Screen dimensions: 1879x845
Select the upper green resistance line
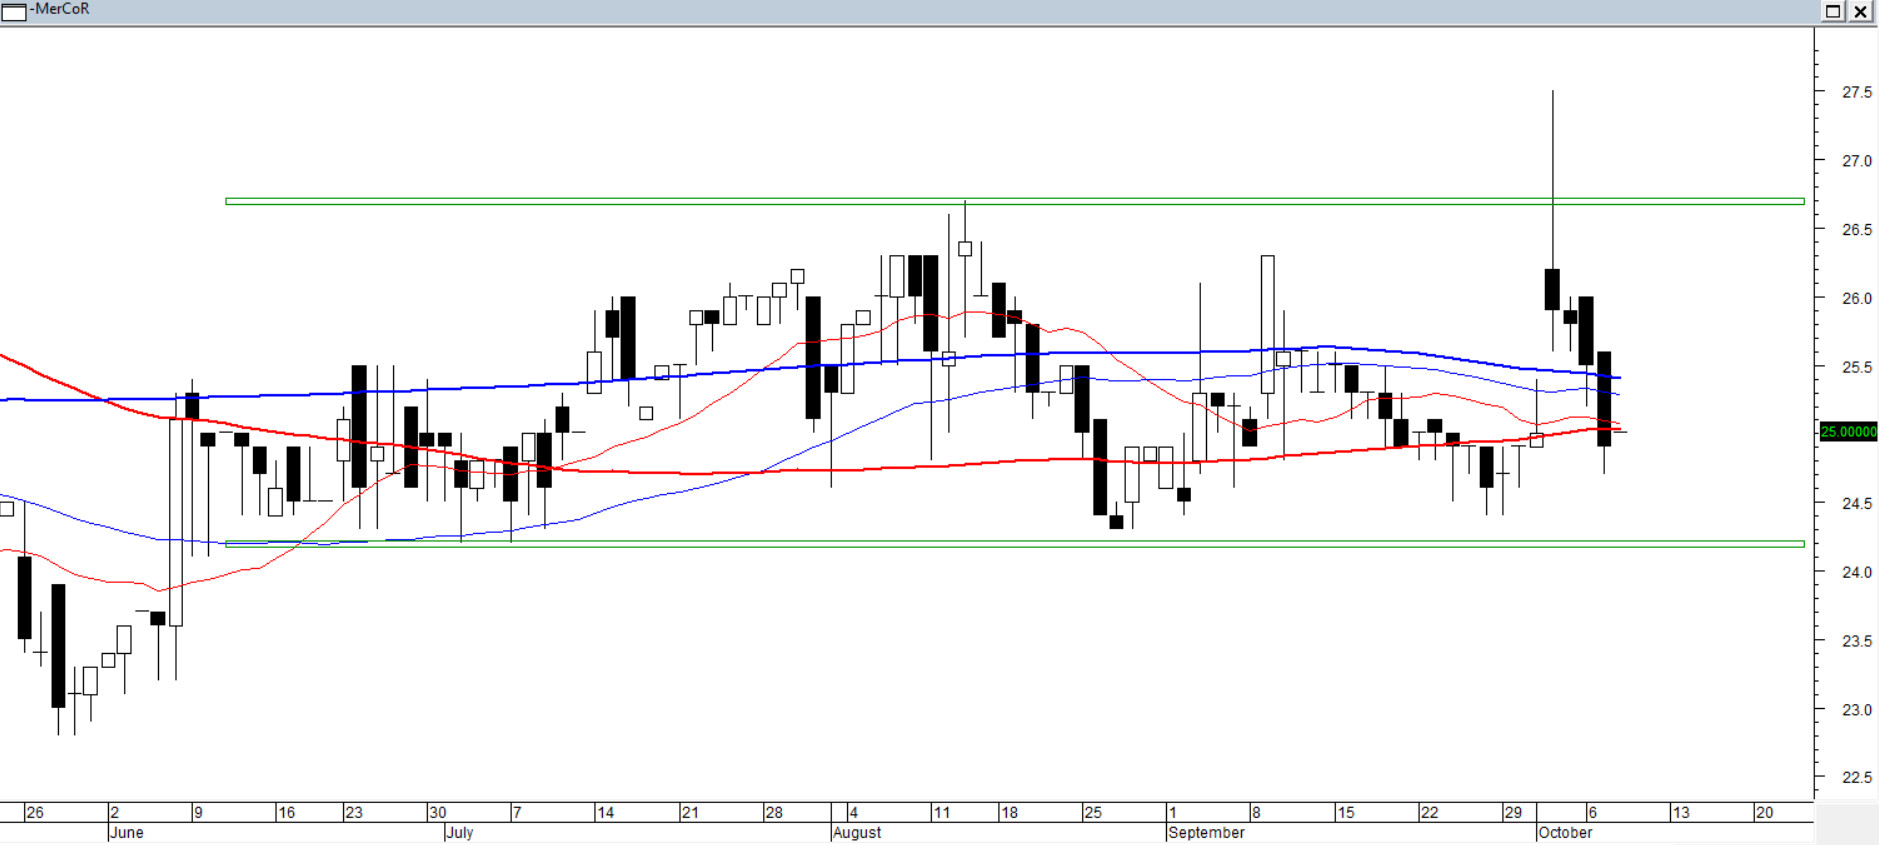(x=1000, y=201)
